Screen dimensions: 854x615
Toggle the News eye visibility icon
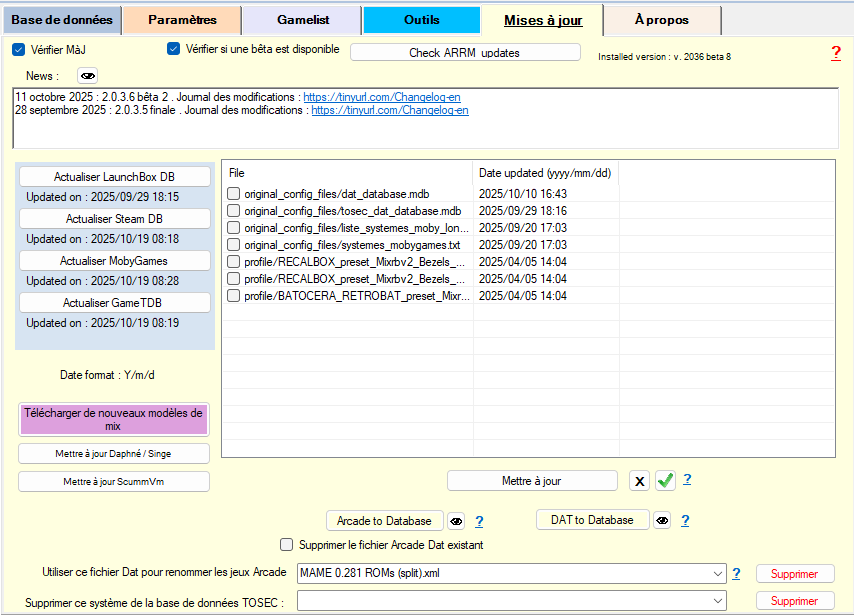tap(88, 76)
